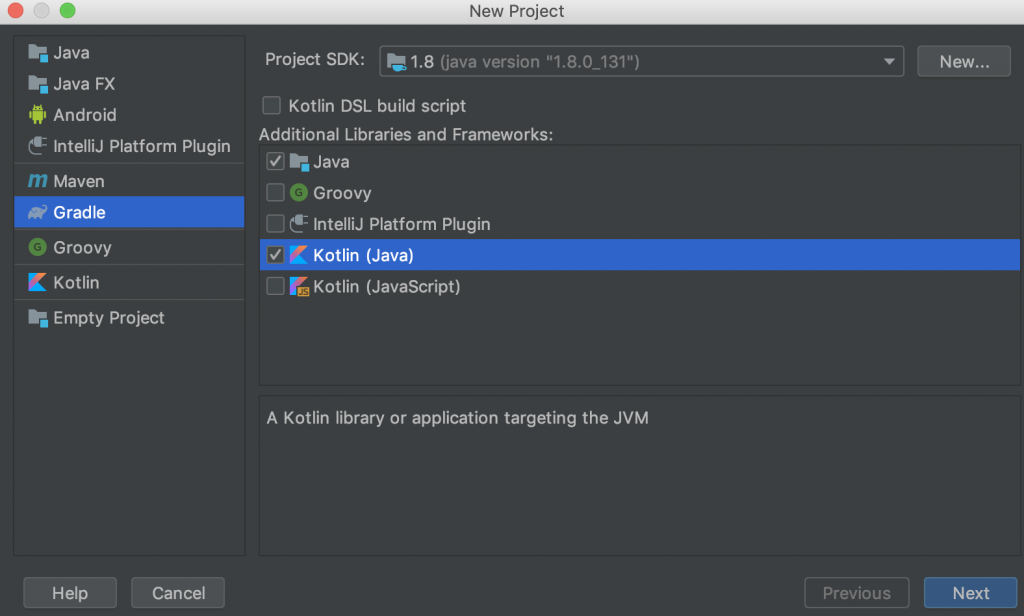Click the Project SDK 1.8 combo box
Image resolution: width=1024 pixels, height=616 pixels.
point(640,62)
